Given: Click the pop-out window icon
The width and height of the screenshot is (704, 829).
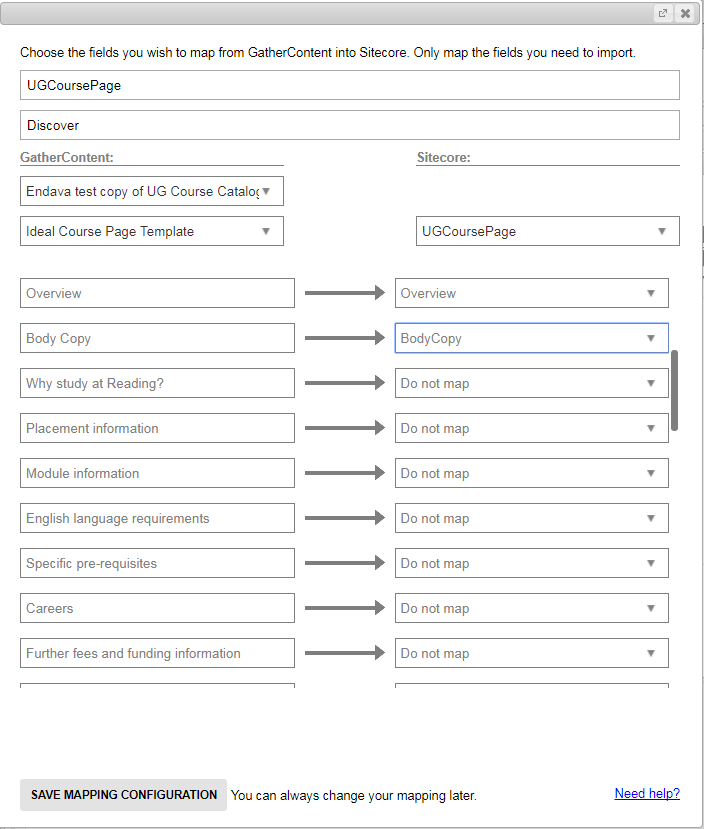Looking at the screenshot, I should (663, 13).
